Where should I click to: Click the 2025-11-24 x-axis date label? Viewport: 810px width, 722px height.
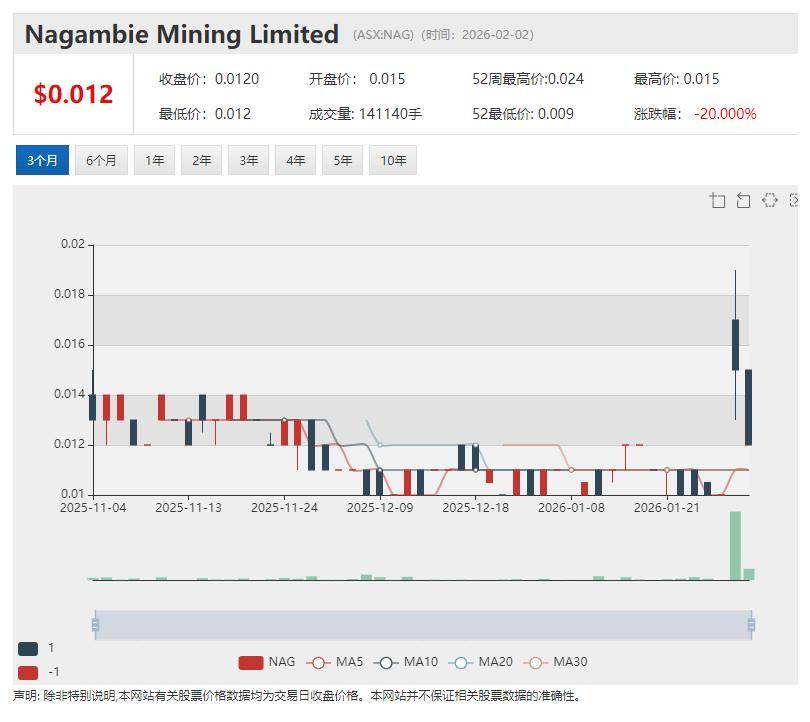pos(284,508)
